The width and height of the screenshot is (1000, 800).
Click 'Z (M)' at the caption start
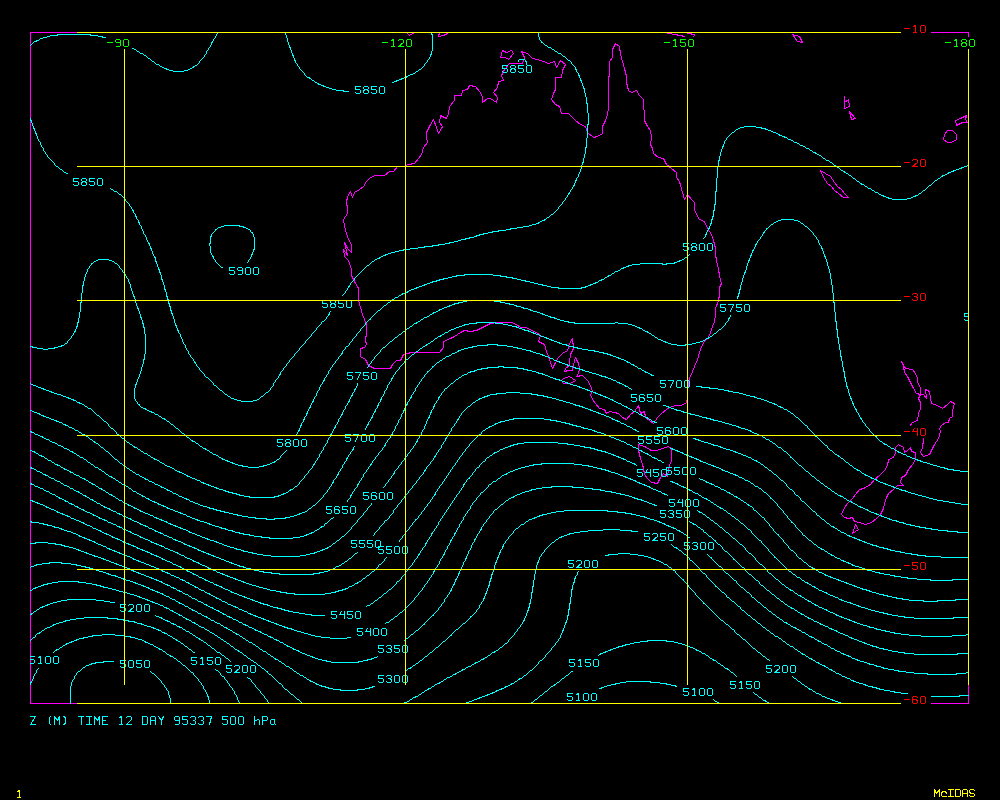48,721
